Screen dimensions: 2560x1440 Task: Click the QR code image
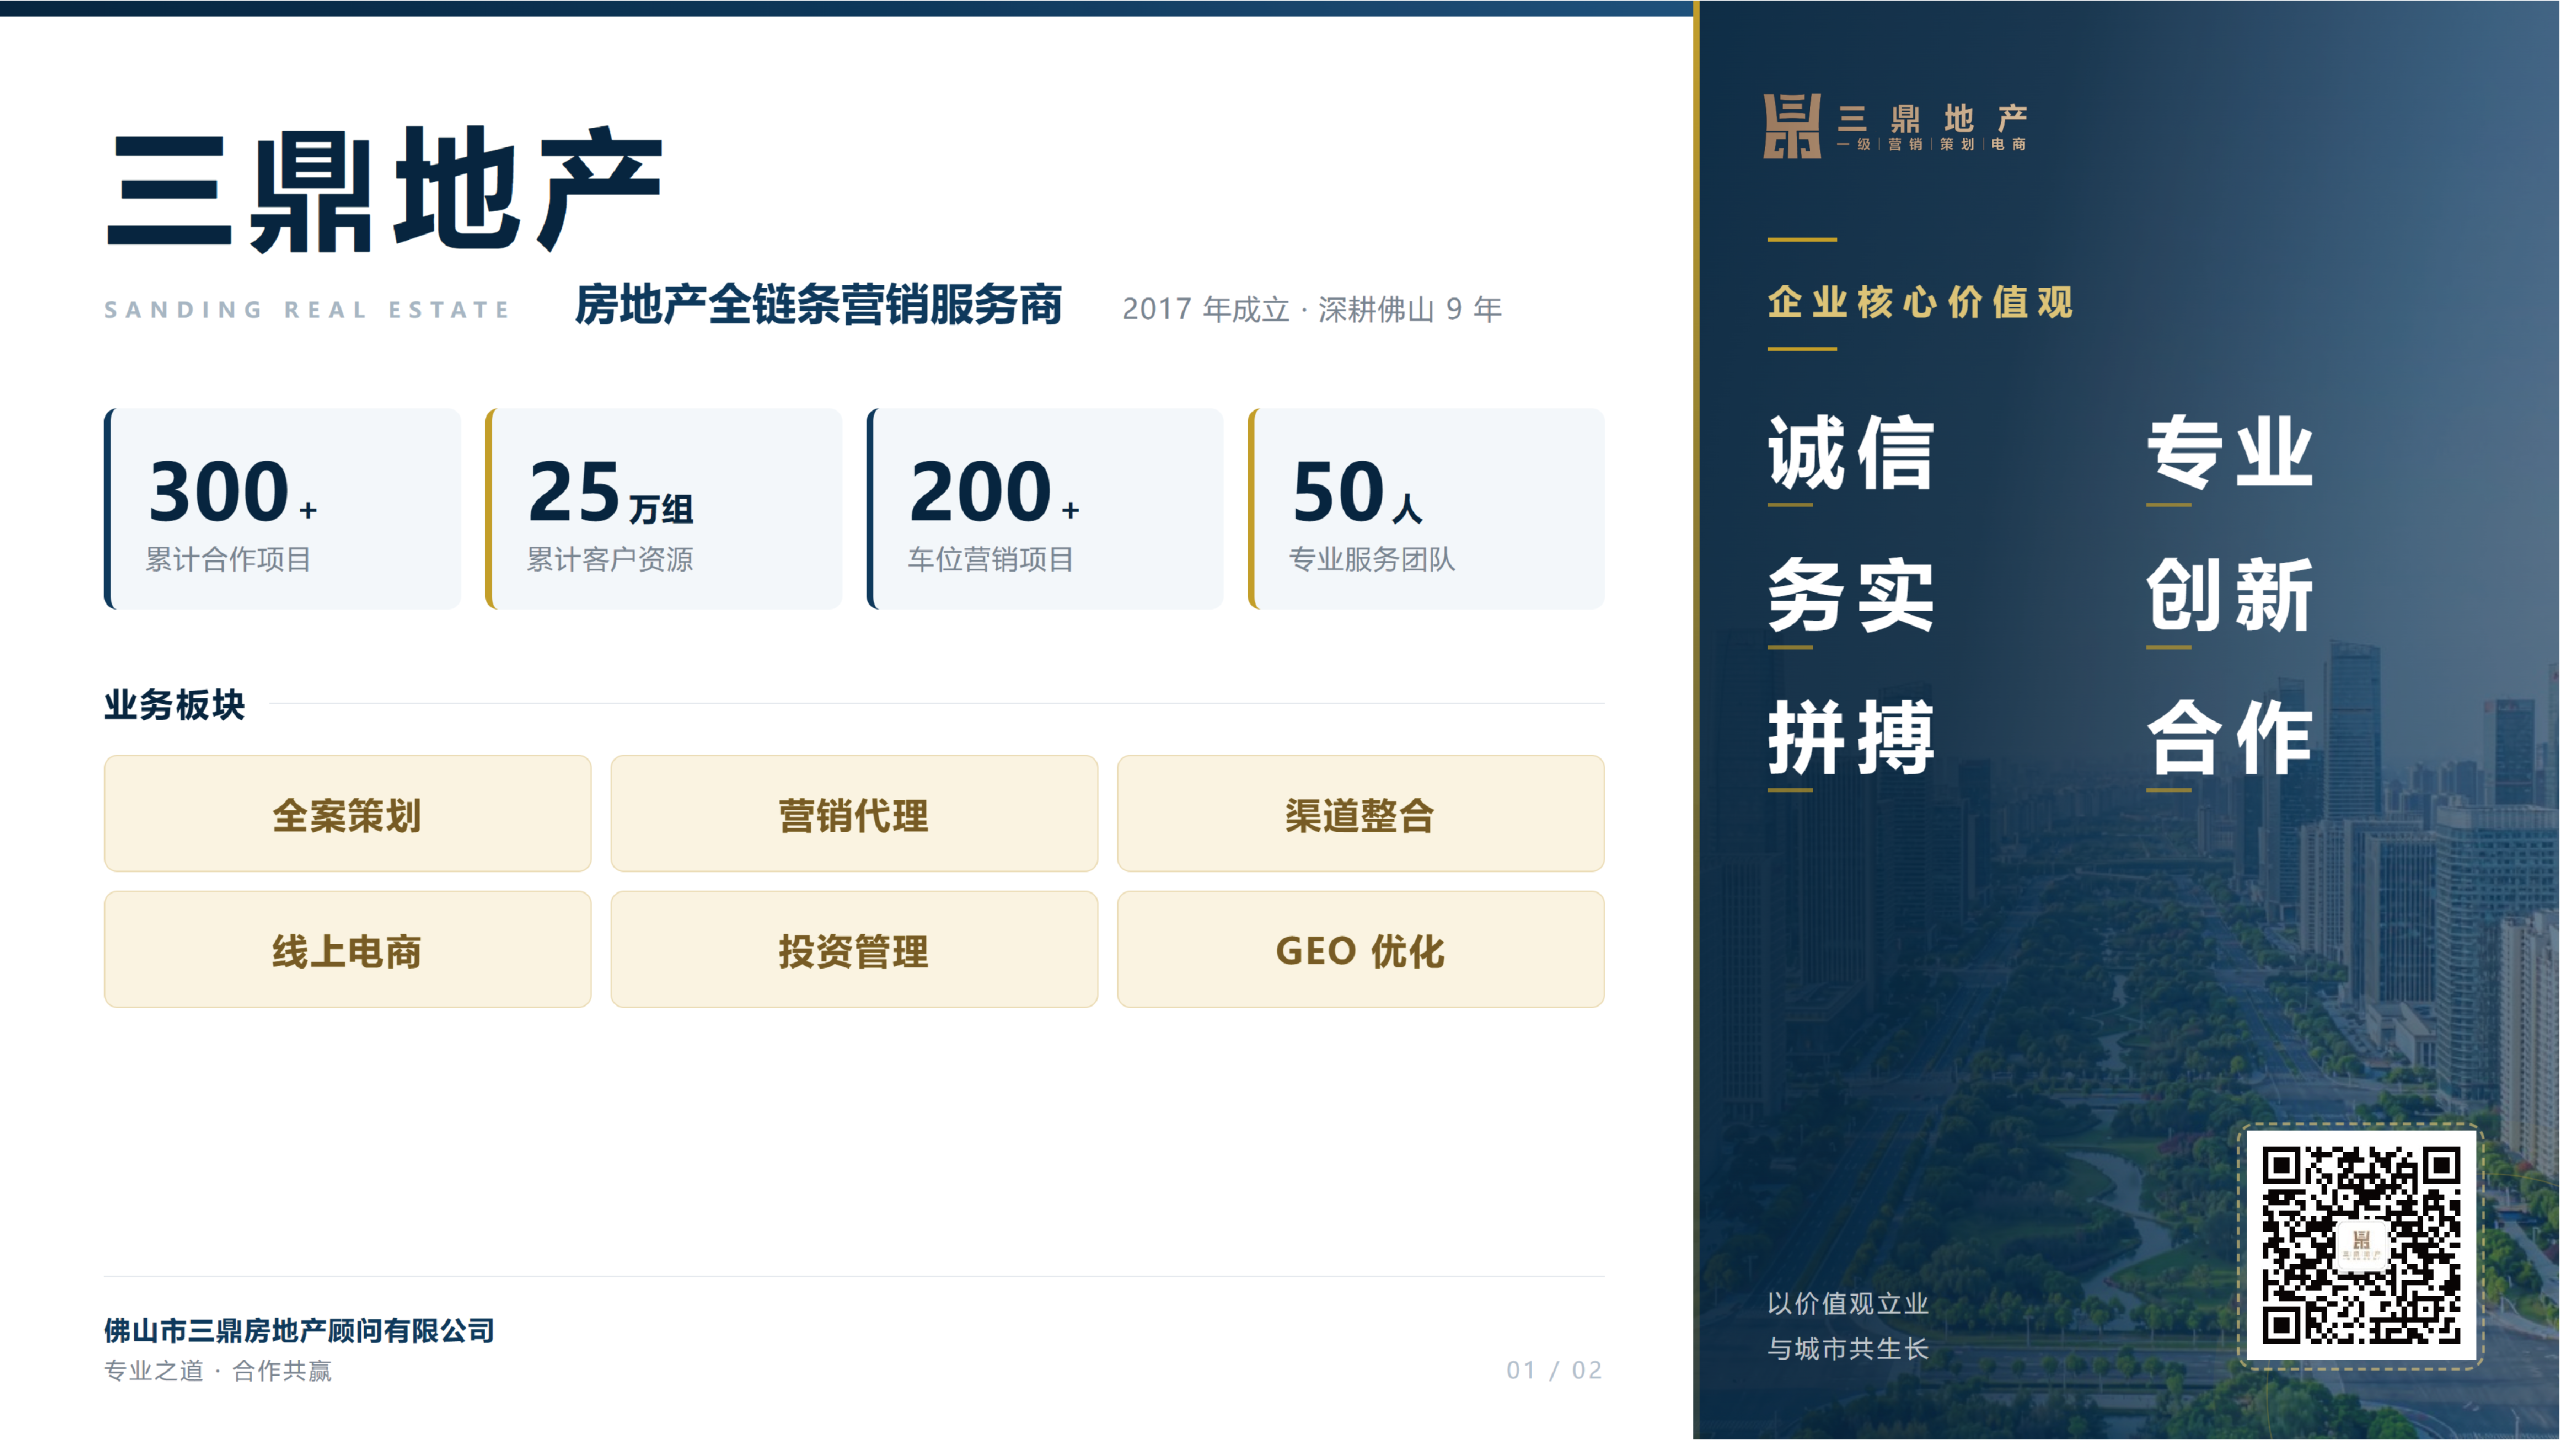pos(2361,1246)
